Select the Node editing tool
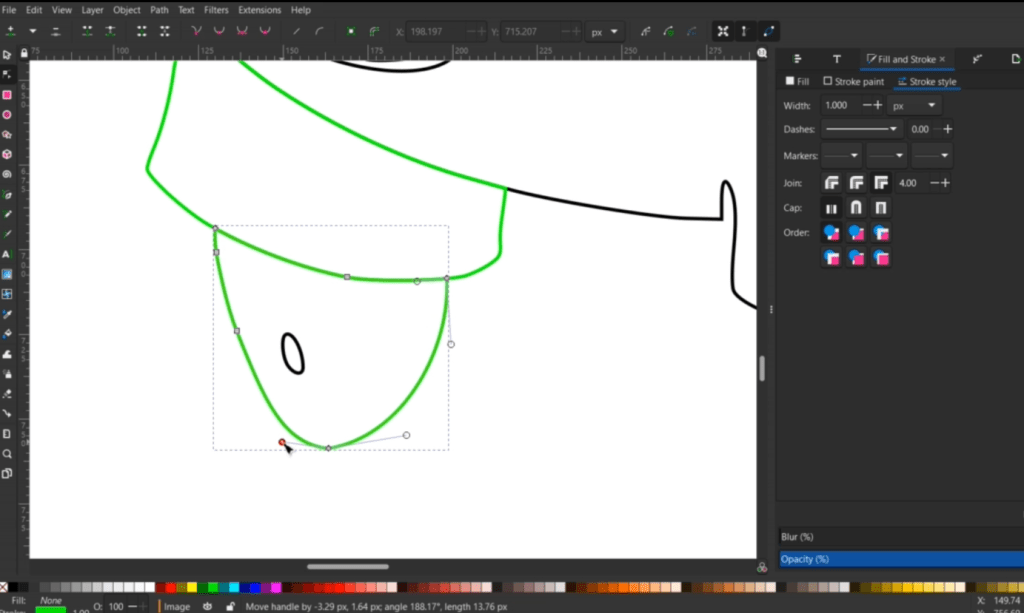 coord(7,74)
